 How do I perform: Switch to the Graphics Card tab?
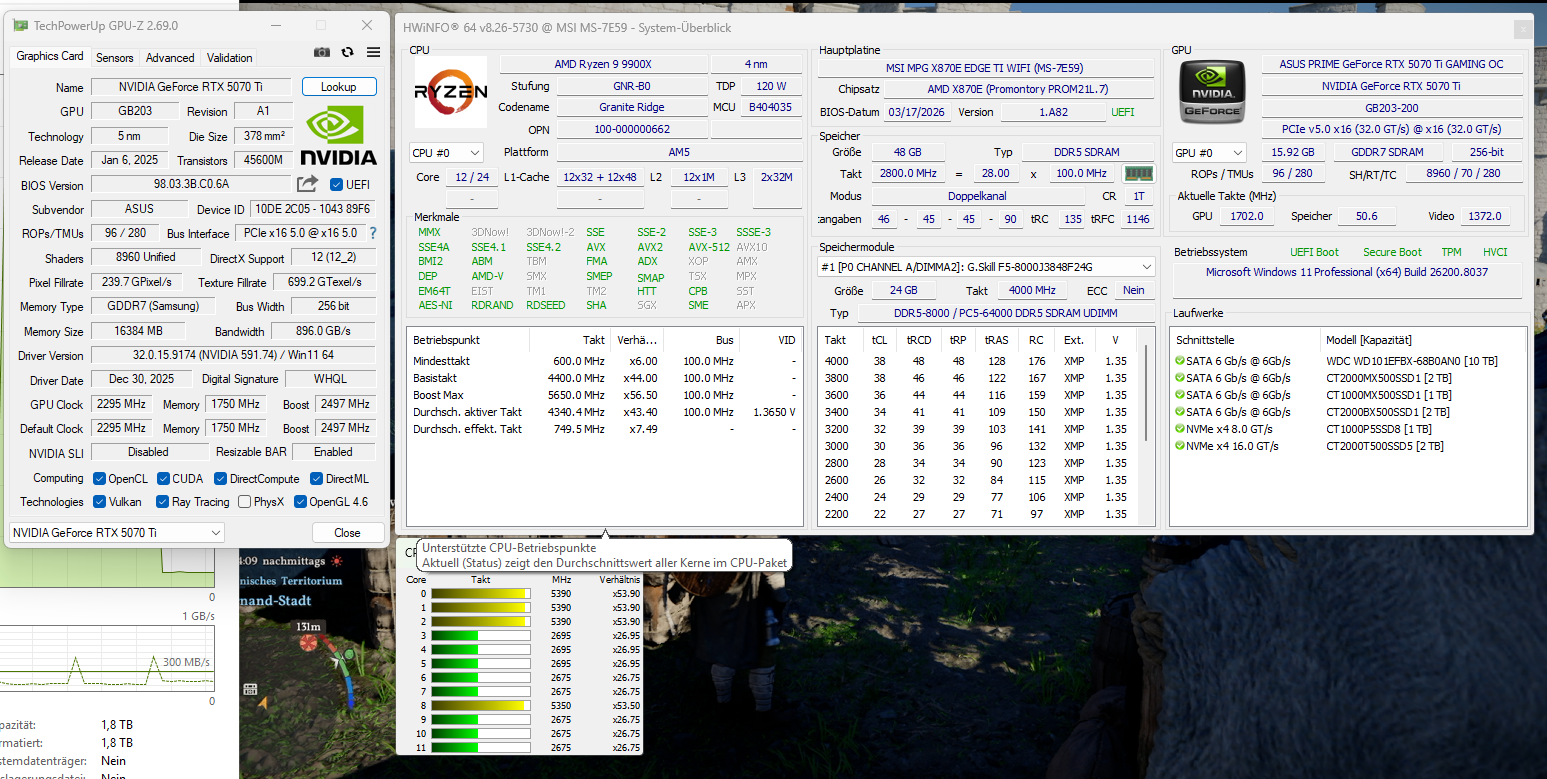pos(50,57)
